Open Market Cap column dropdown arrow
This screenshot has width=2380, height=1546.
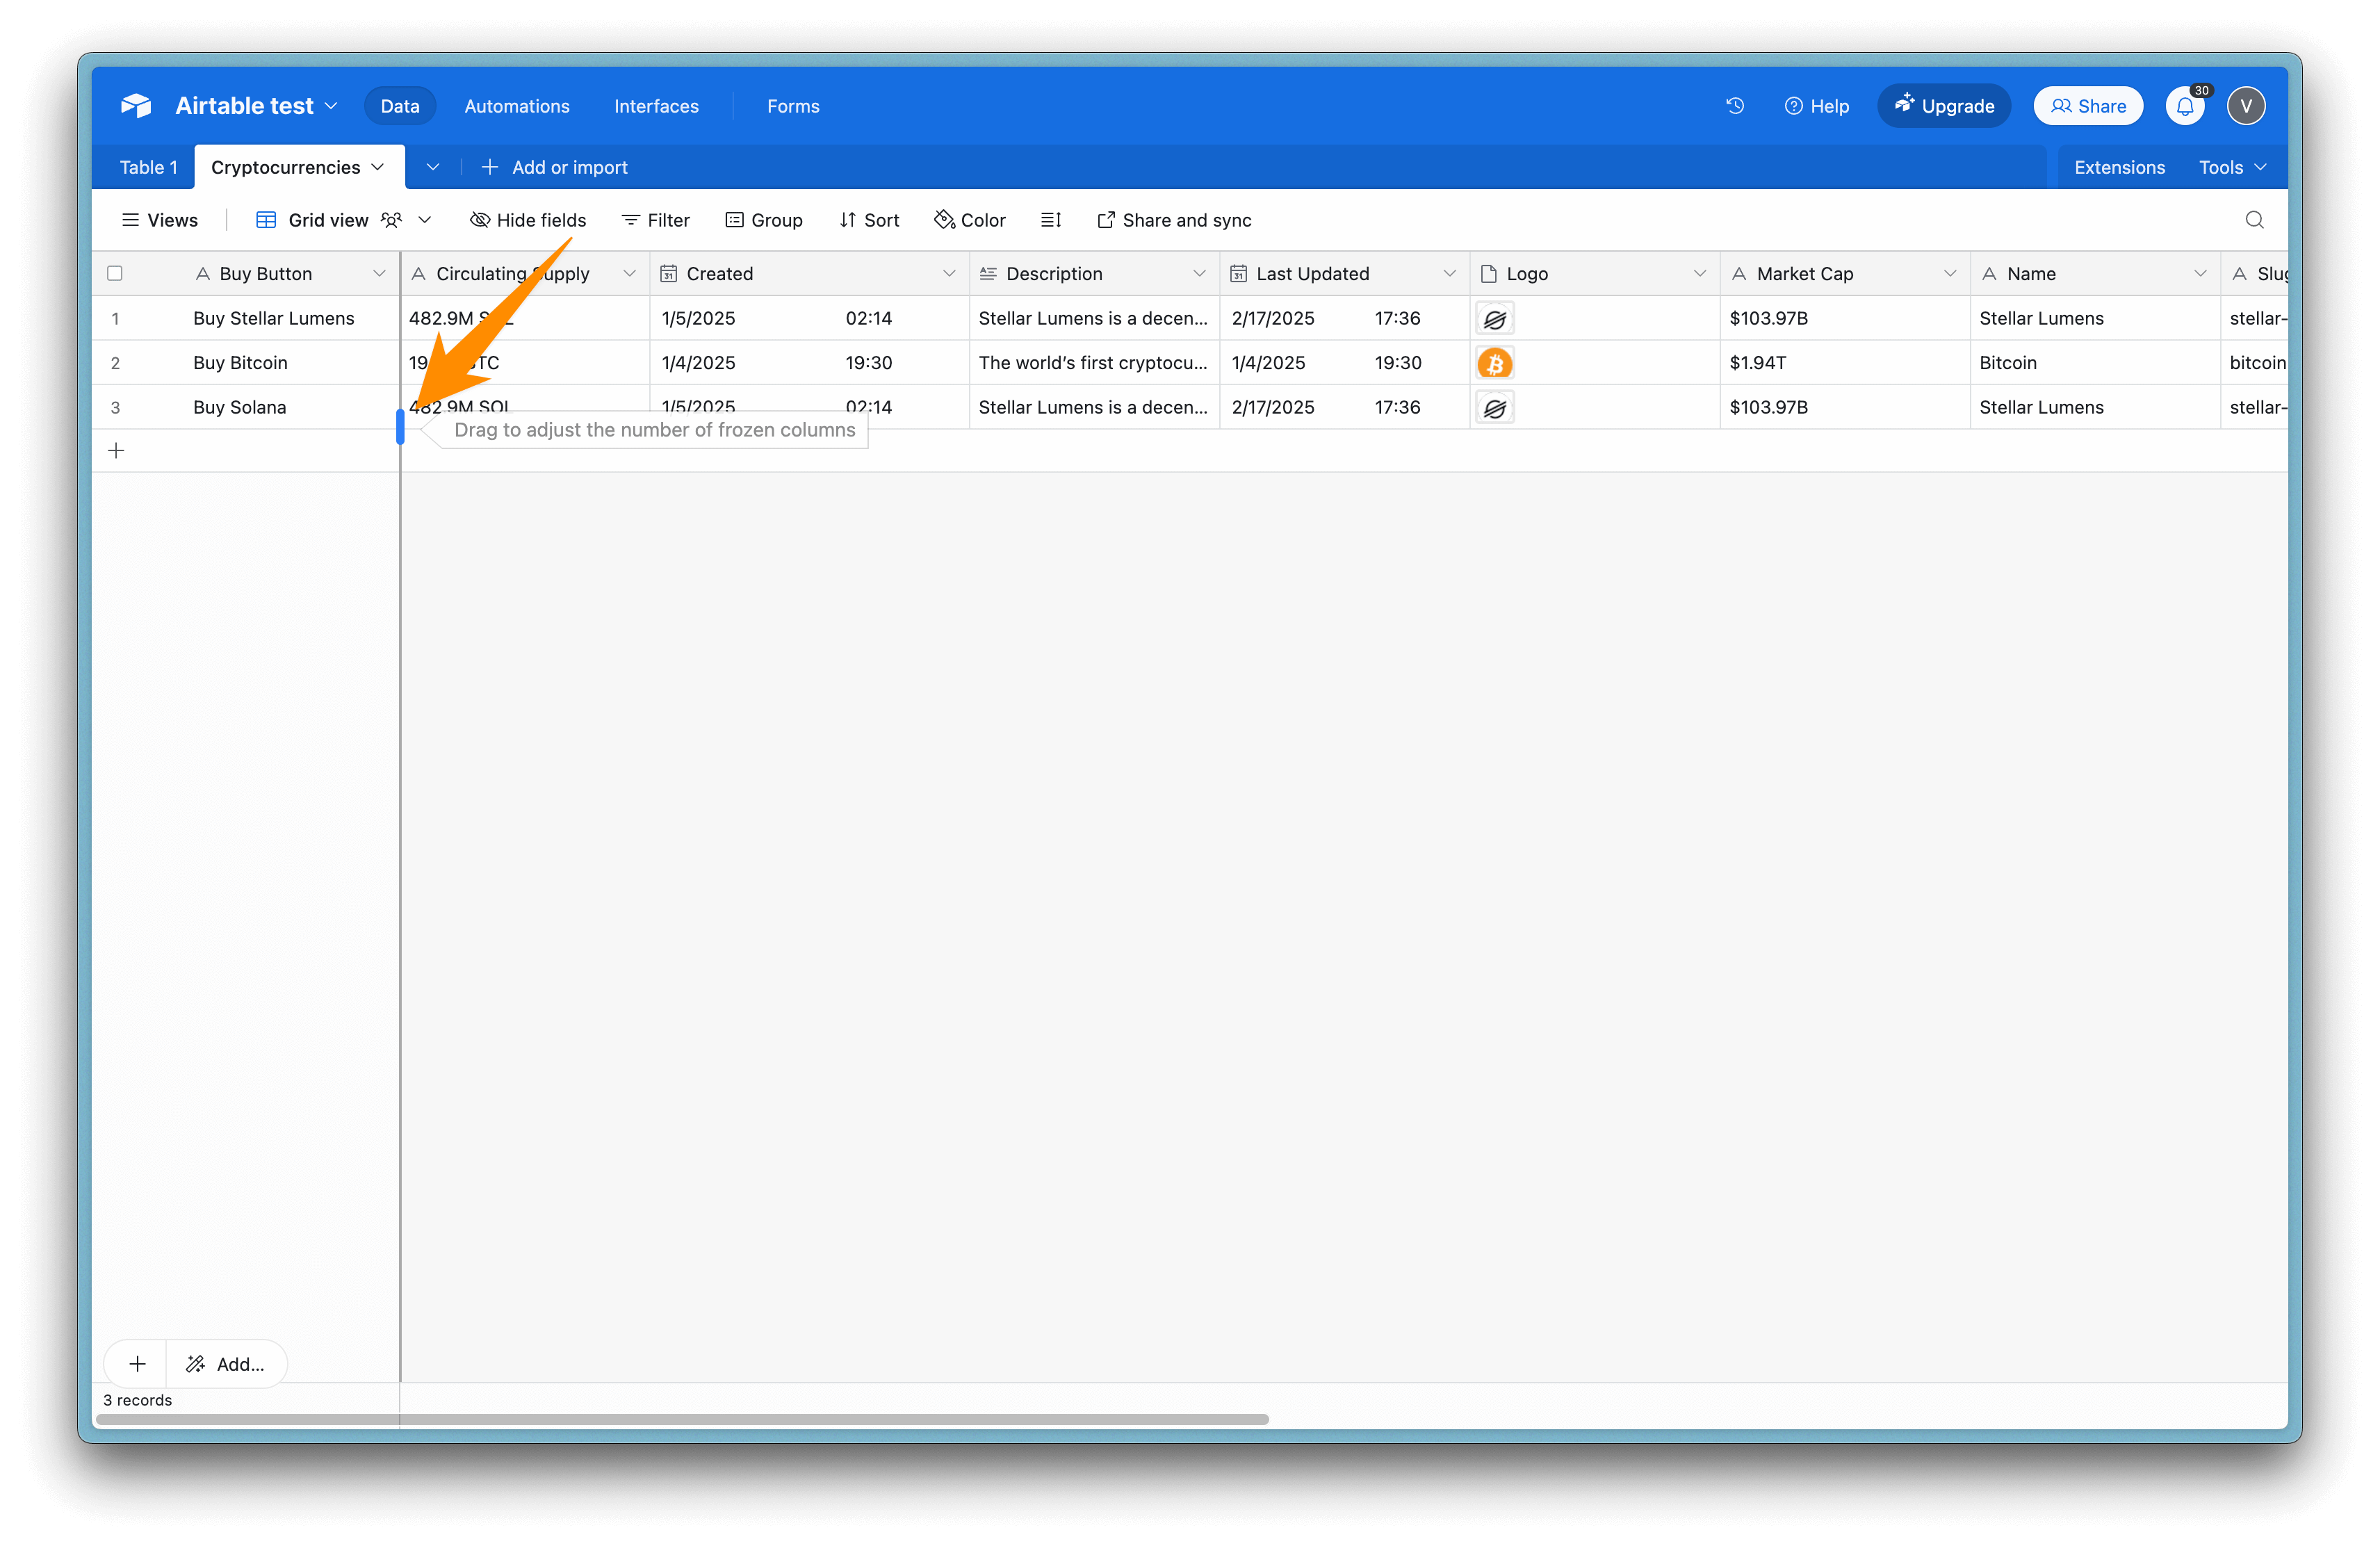(1949, 274)
